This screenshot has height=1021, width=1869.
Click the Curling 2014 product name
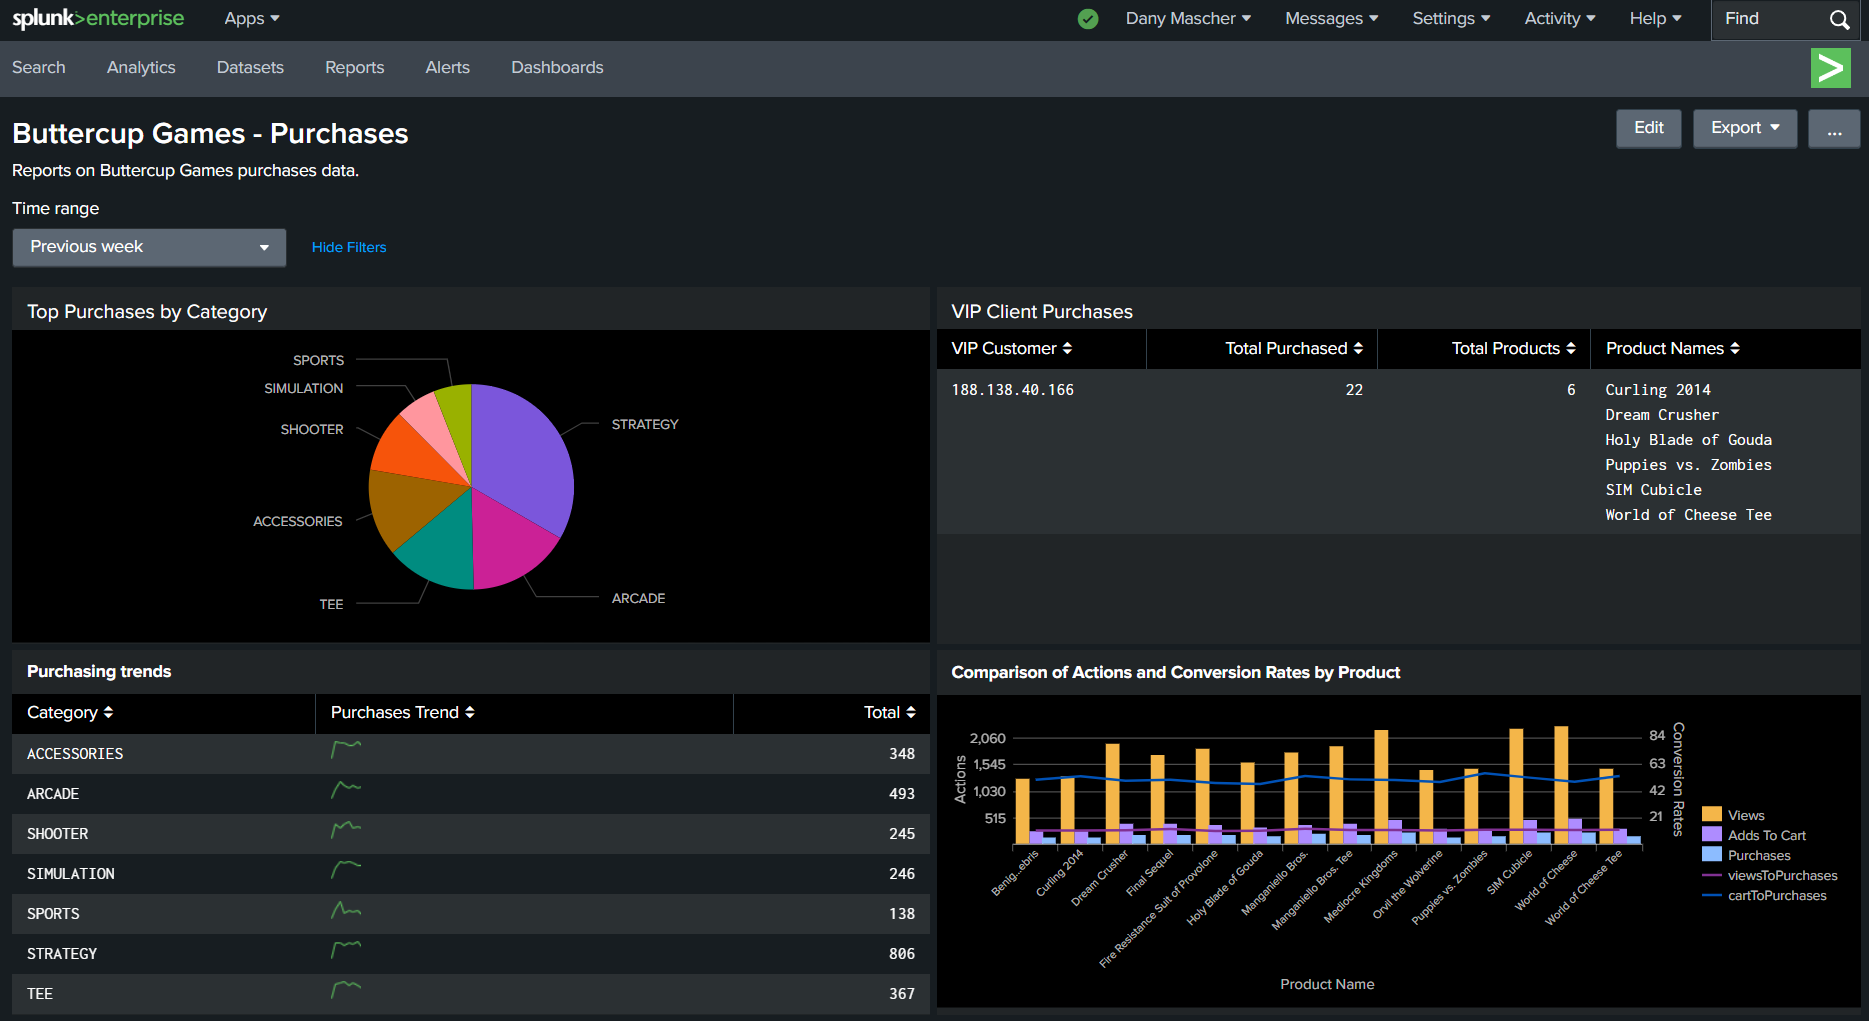[x=1657, y=390]
